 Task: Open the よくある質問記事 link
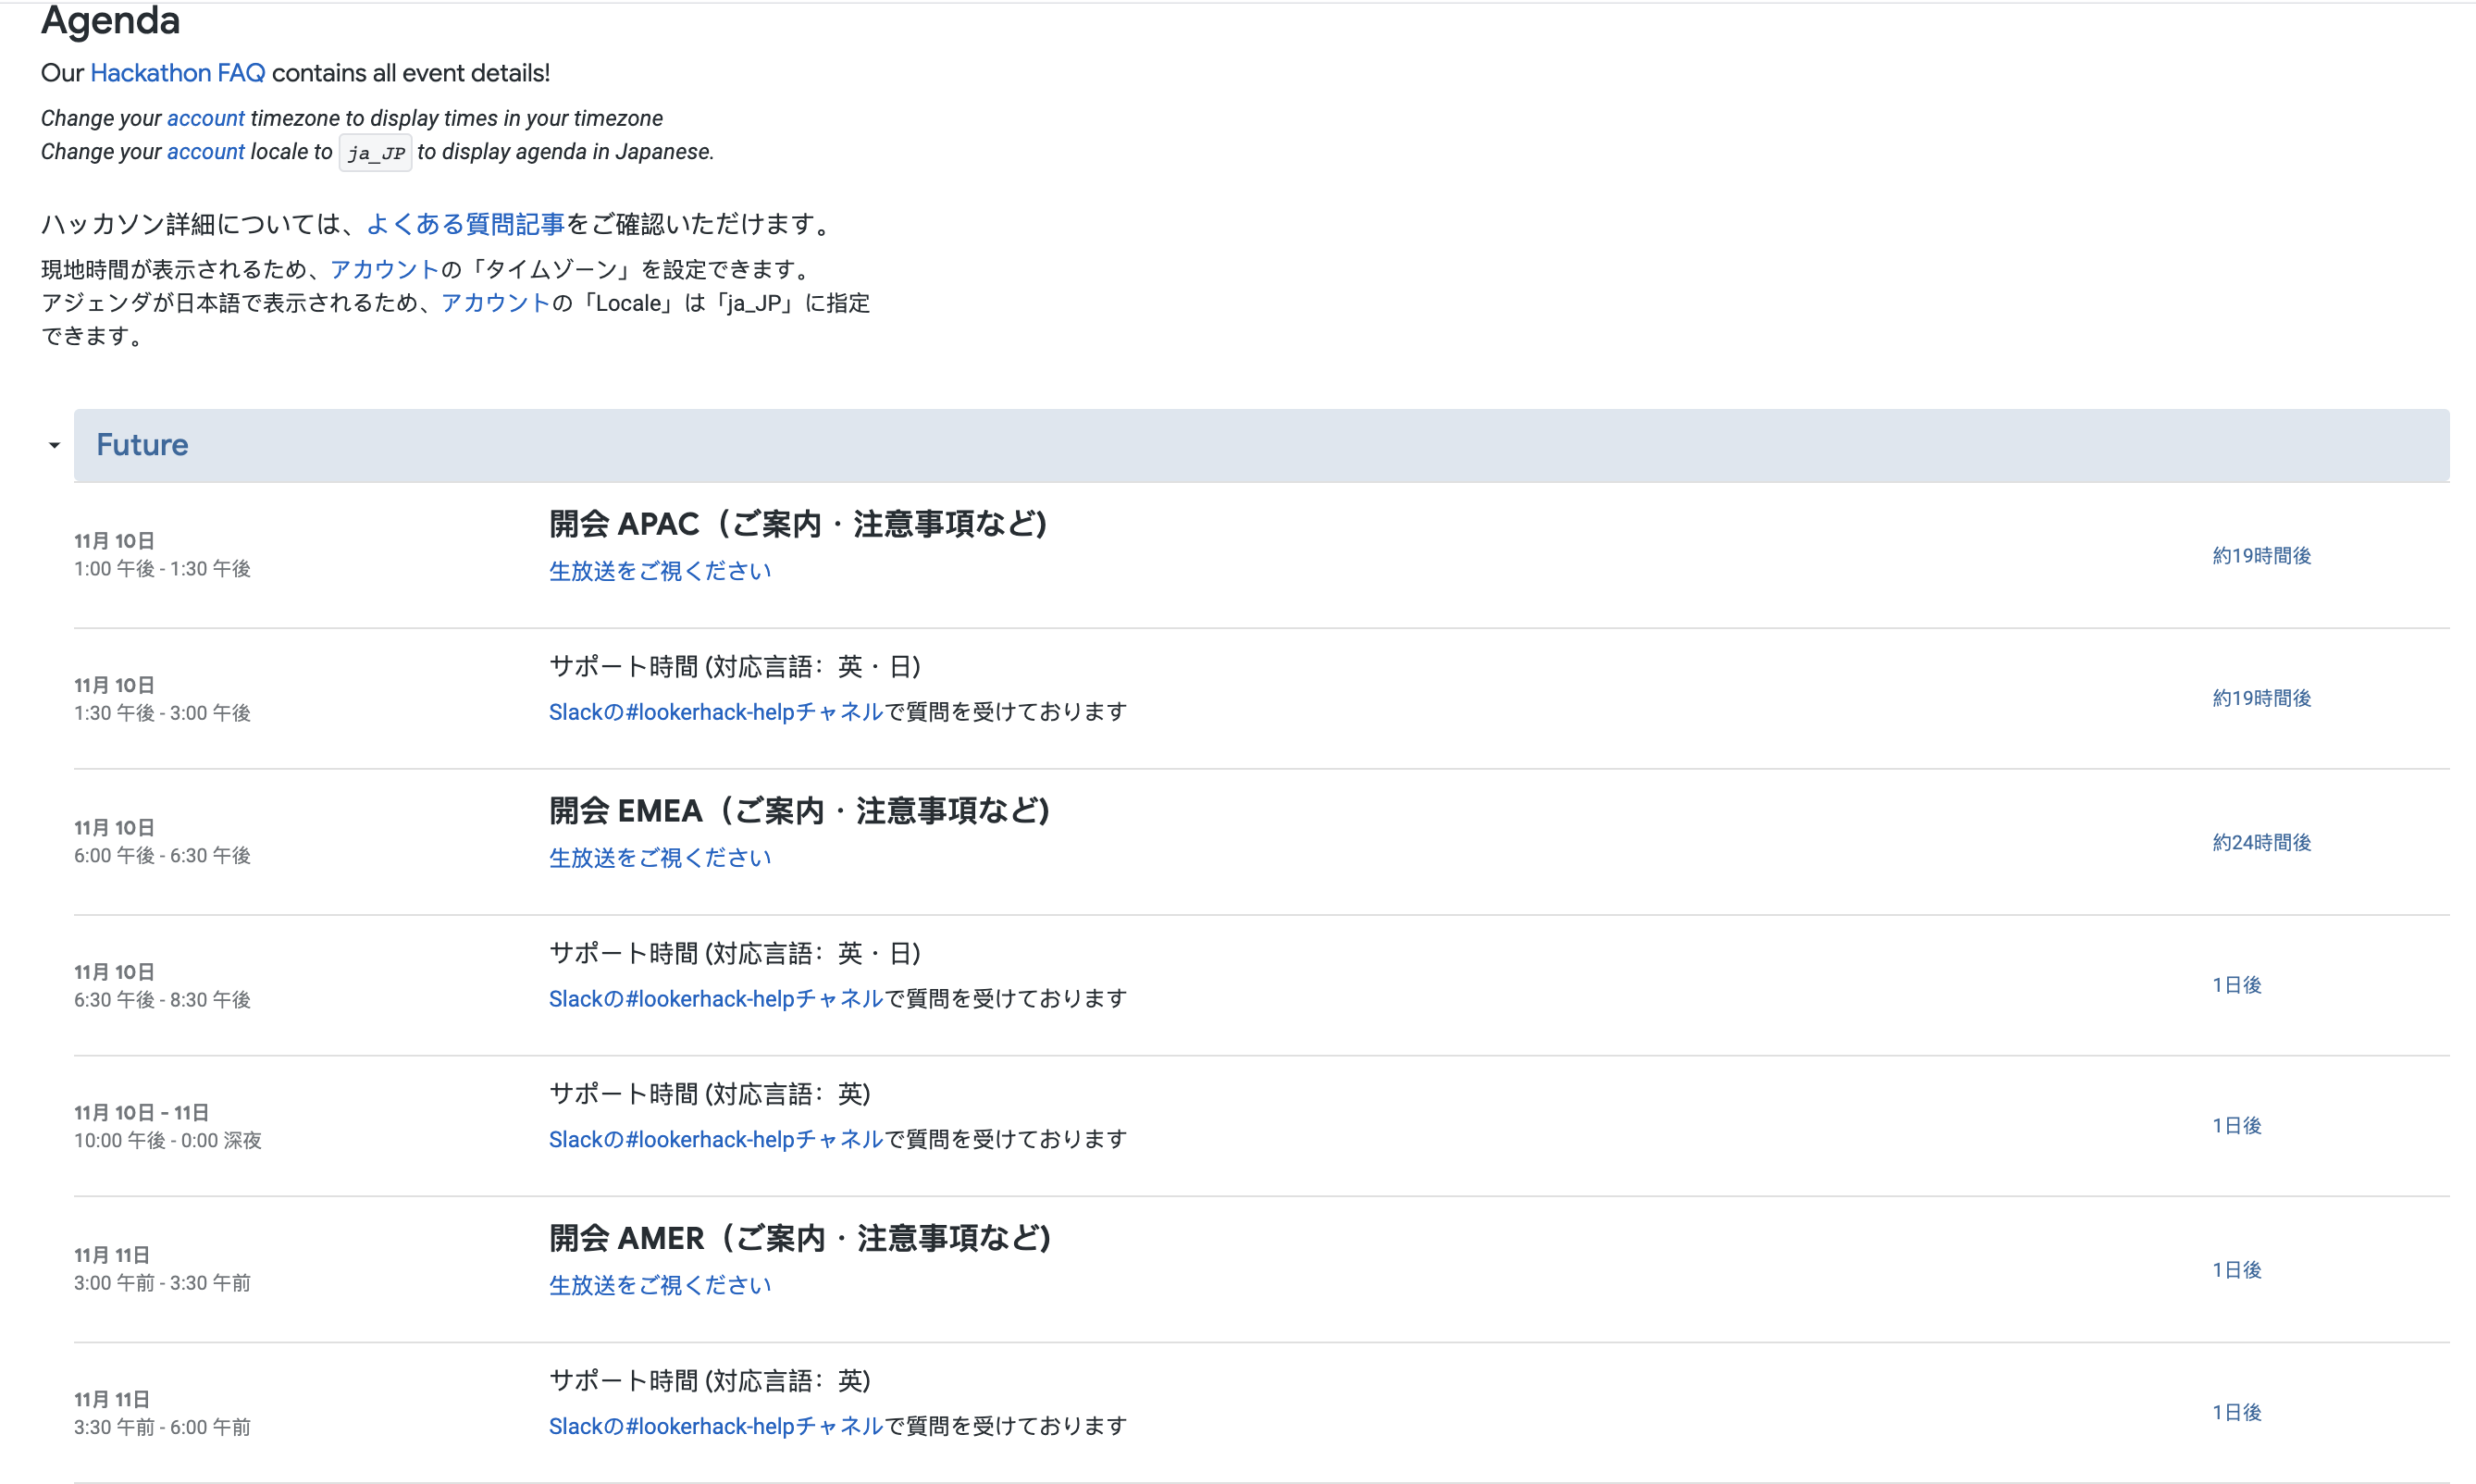pyautogui.click(x=465, y=224)
